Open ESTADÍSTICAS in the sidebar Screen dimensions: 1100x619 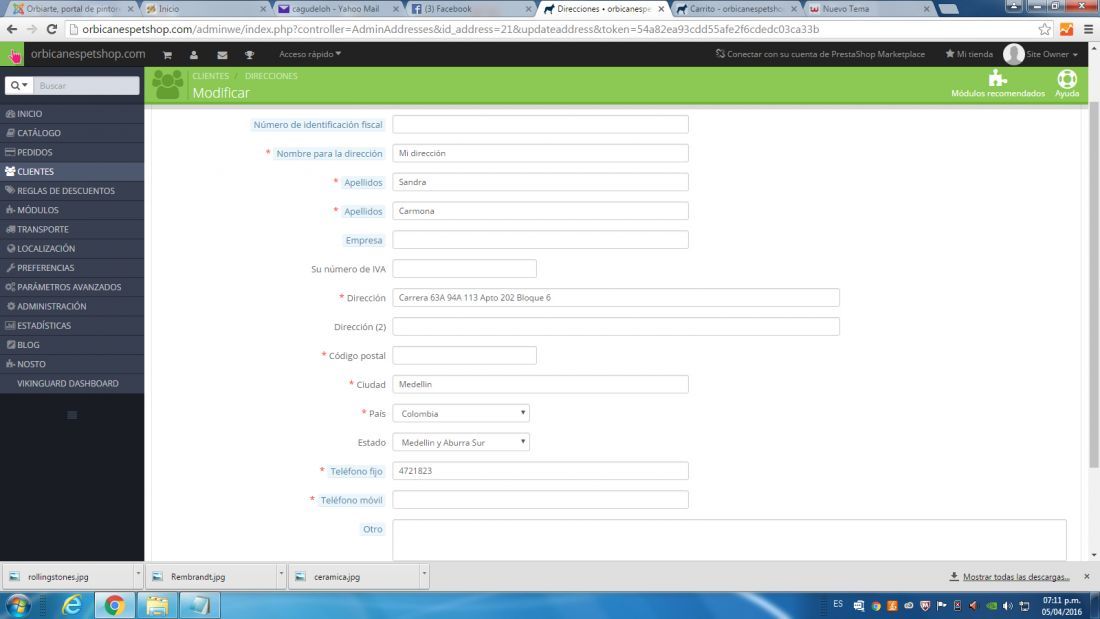(x=72, y=326)
